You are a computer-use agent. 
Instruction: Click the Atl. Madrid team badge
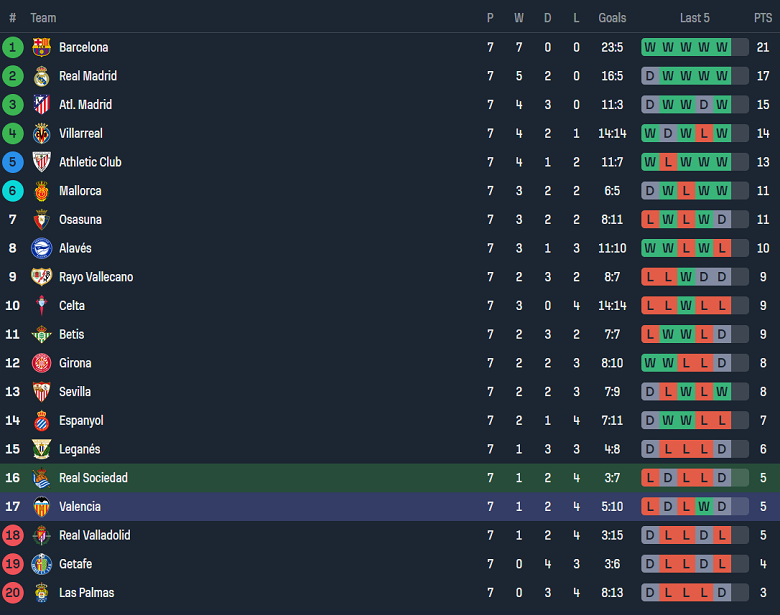[x=41, y=105]
